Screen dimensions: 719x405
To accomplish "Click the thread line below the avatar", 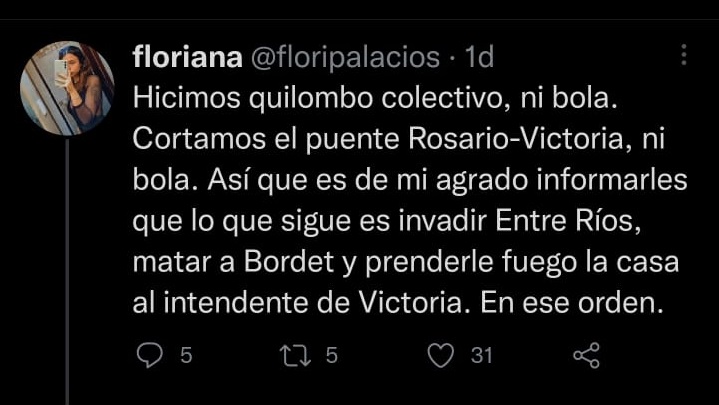I will (x=67, y=272).
